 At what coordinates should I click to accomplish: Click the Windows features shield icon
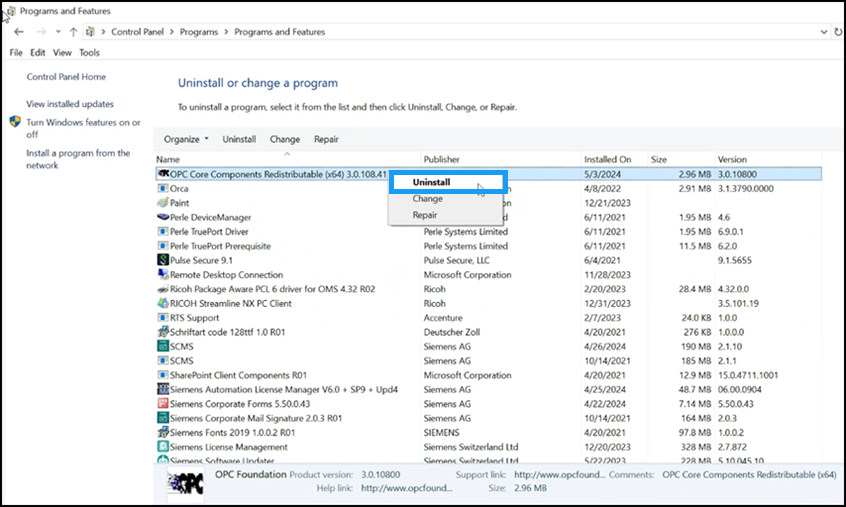[16, 123]
